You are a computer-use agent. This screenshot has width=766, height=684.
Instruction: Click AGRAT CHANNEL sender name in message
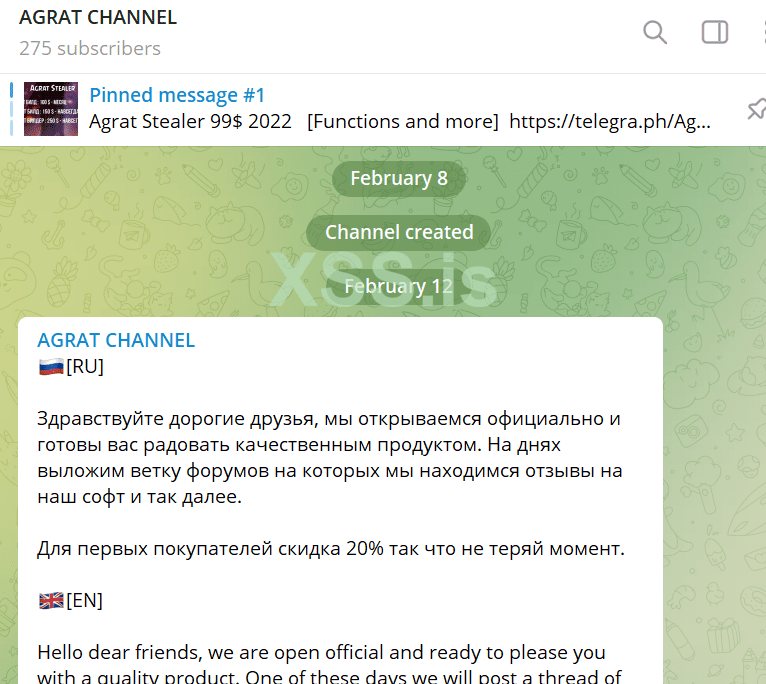tap(116, 340)
